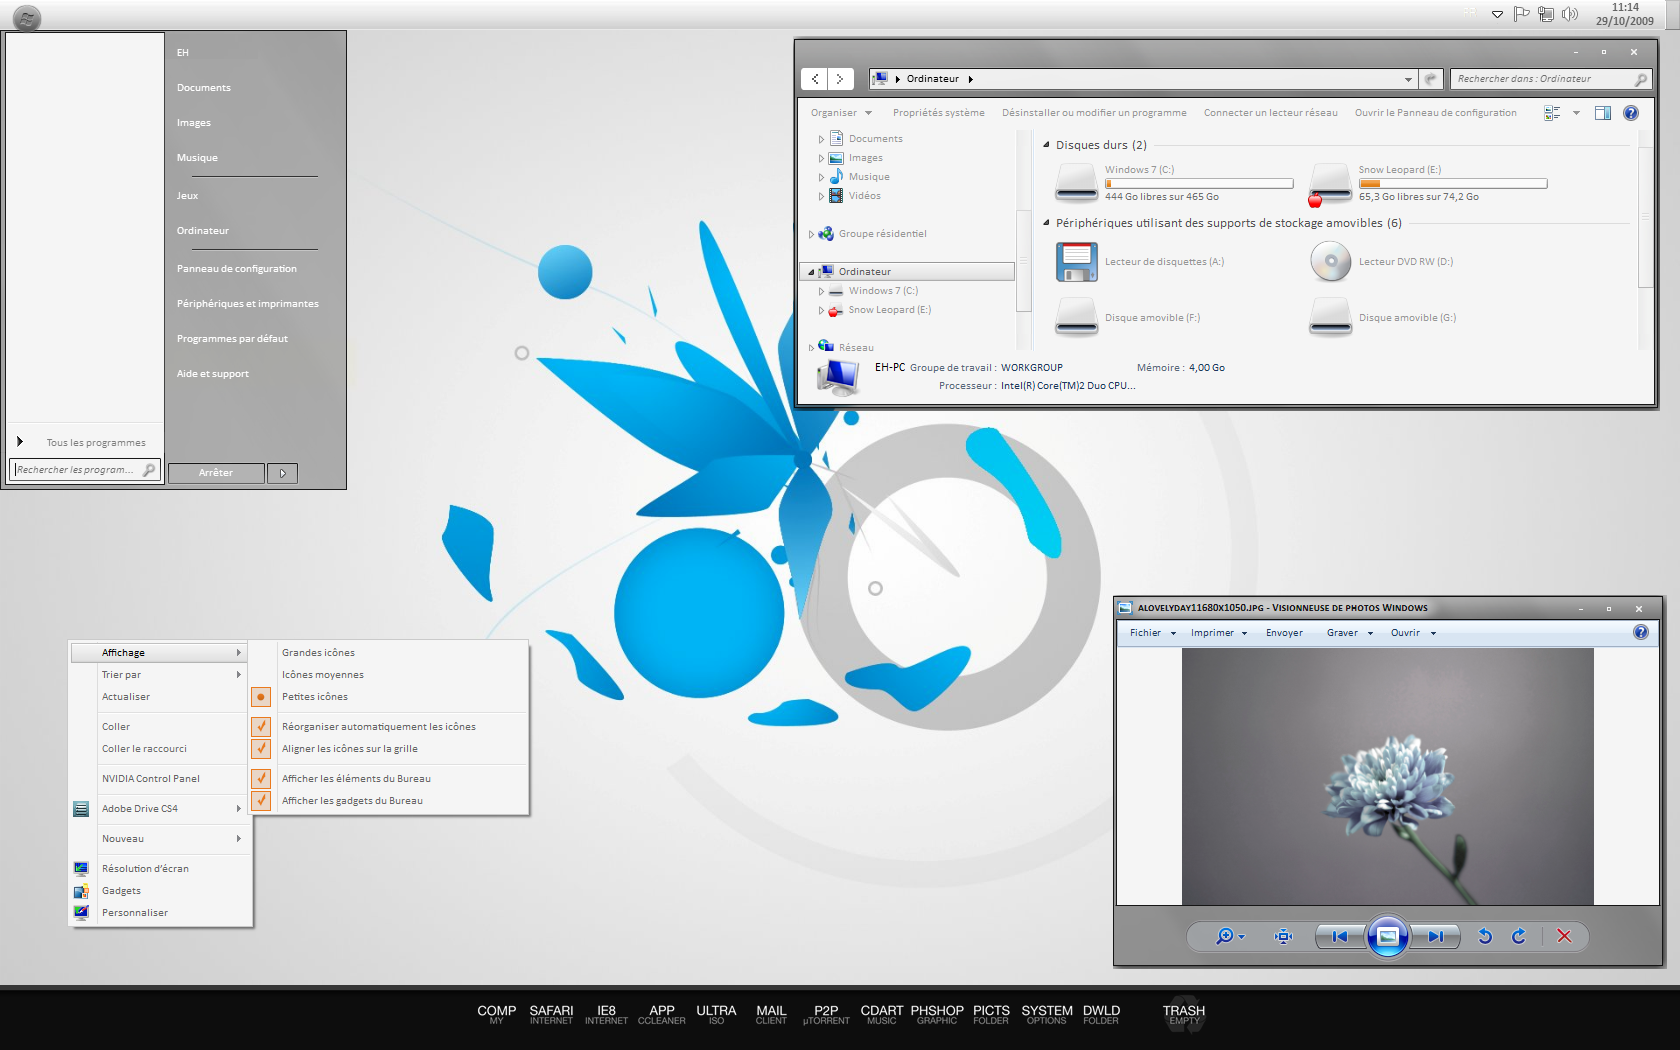Expand the Musique library tree node
Viewport: 1680px width, 1050px height.
pos(821,177)
